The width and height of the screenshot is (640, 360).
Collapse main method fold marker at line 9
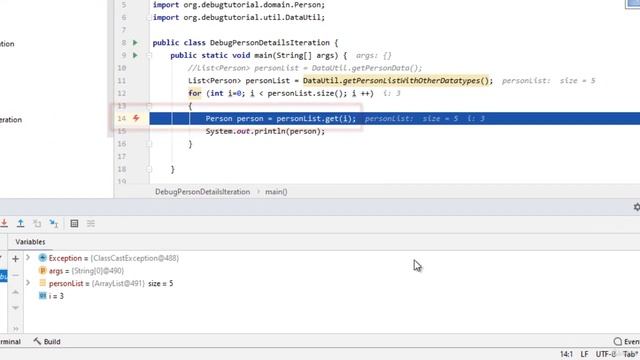pos(149,55)
